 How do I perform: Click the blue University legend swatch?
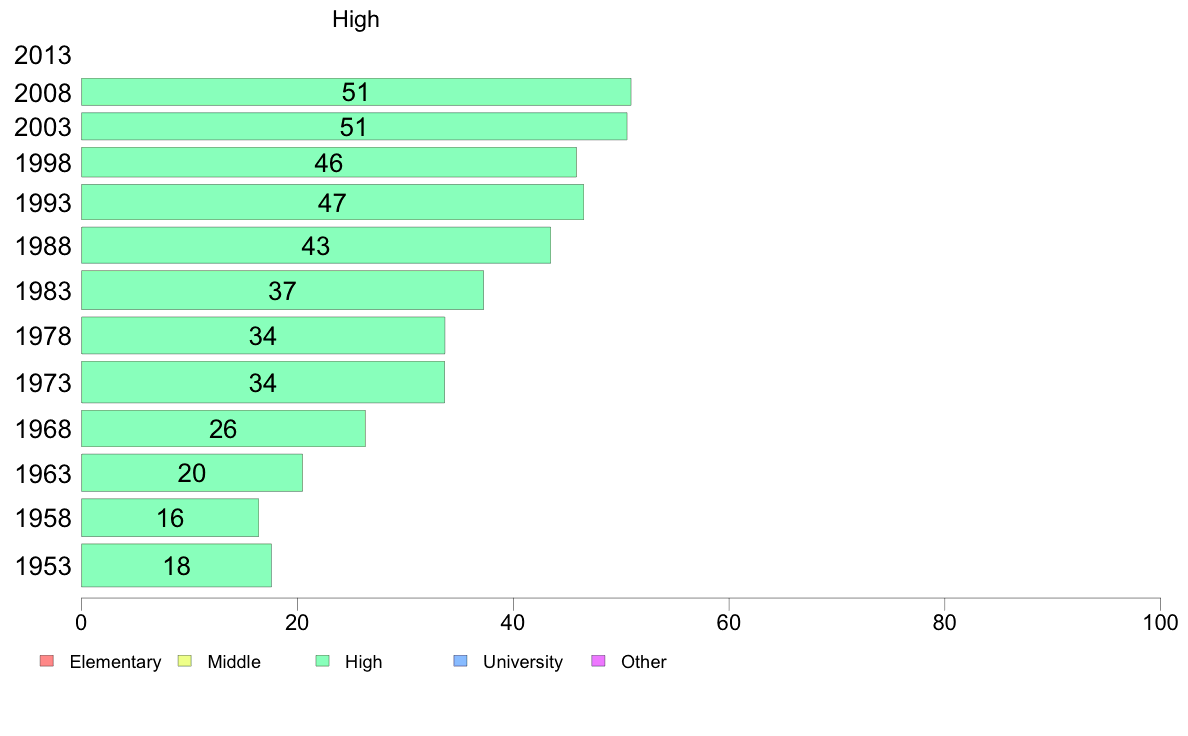click(461, 661)
